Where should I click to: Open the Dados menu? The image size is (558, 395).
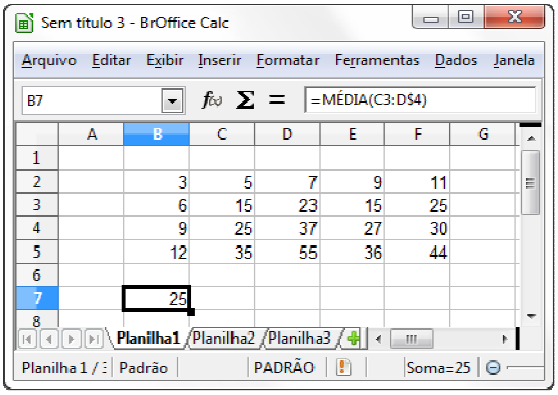point(456,60)
